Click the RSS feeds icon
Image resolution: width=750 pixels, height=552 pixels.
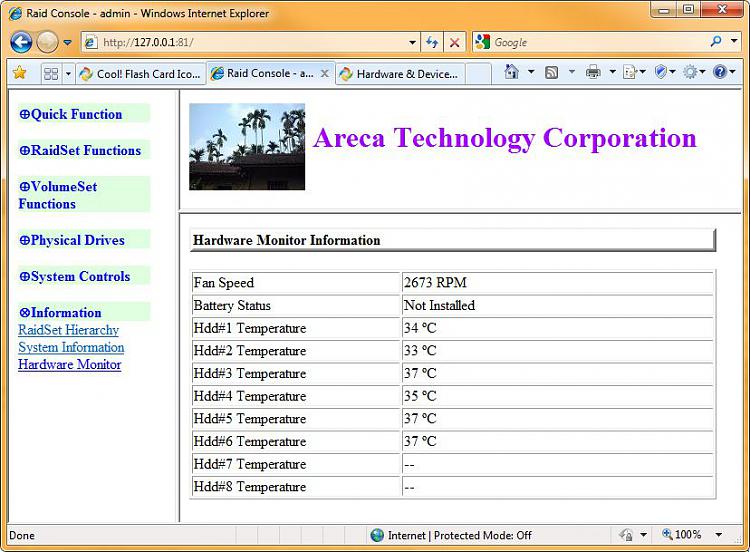point(551,72)
